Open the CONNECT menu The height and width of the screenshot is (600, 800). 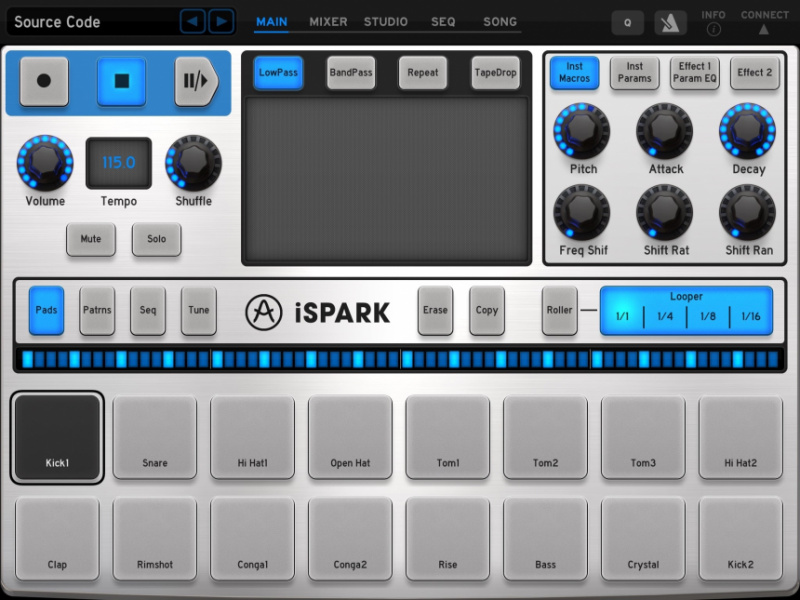tap(764, 20)
